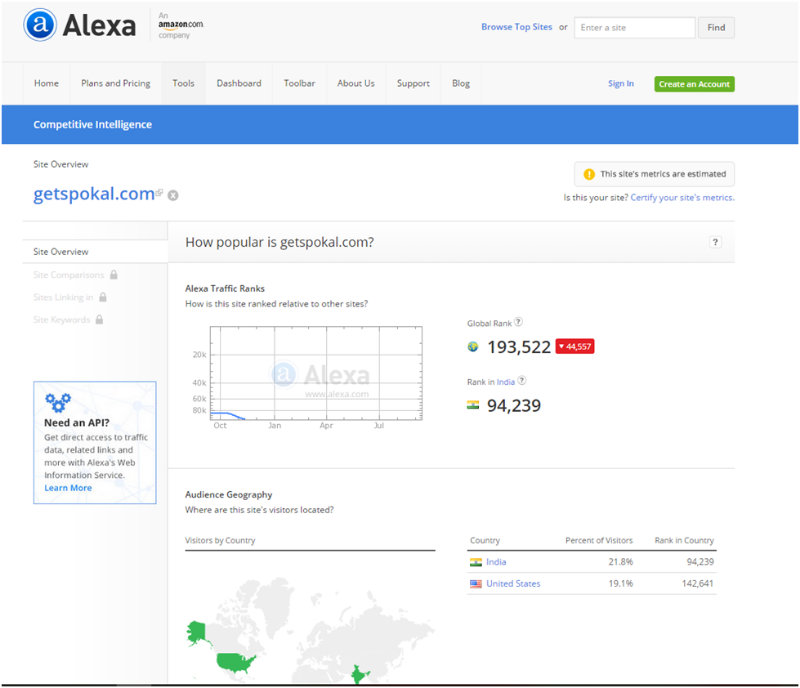The width and height of the screenshot is (800, 688).
Task: Focus the Enter a site search field
Action: click(x=635, y=28)
